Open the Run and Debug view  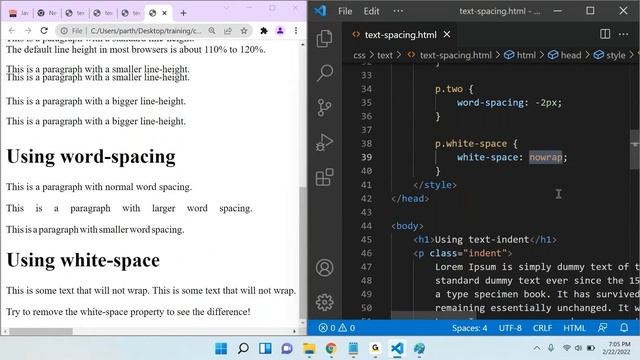click(324, 142)
